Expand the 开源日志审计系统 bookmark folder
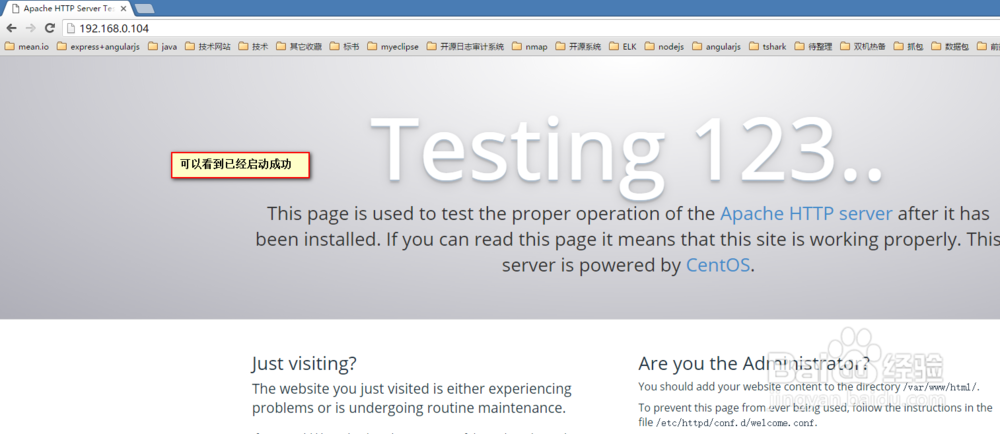 click(x=466, y=47)
